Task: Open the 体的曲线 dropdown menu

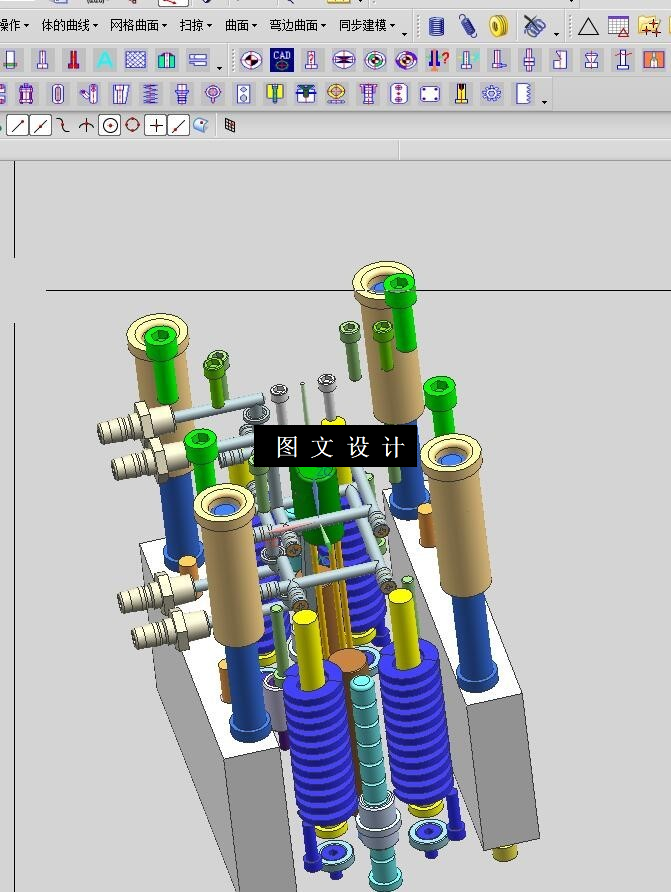Action: pyautogui.click(x=70, y=25)
